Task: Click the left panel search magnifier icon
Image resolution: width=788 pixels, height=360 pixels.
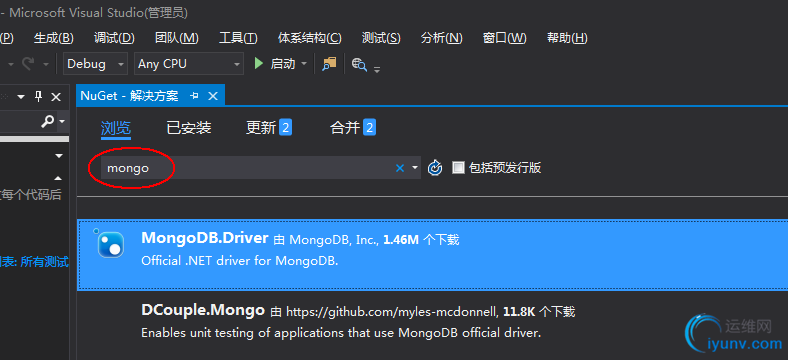Action: tap(48, 121)
